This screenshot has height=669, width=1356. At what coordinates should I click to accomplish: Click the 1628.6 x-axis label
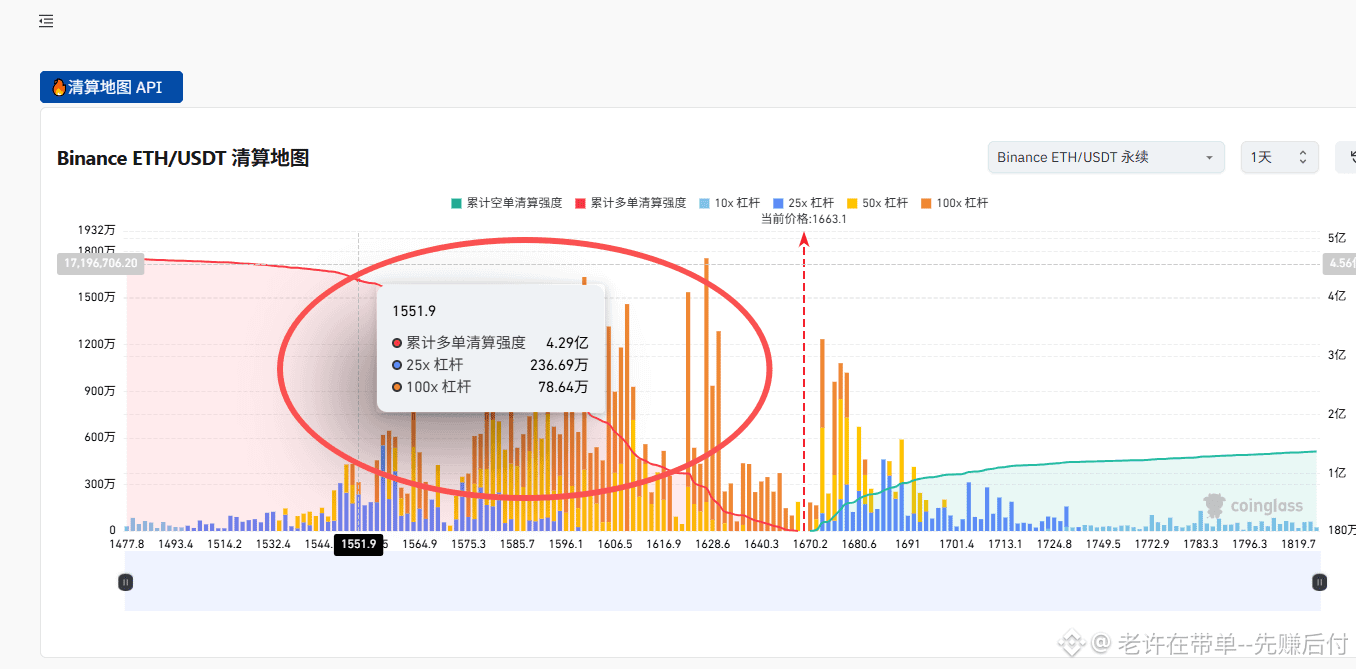(x=713, y=544)
